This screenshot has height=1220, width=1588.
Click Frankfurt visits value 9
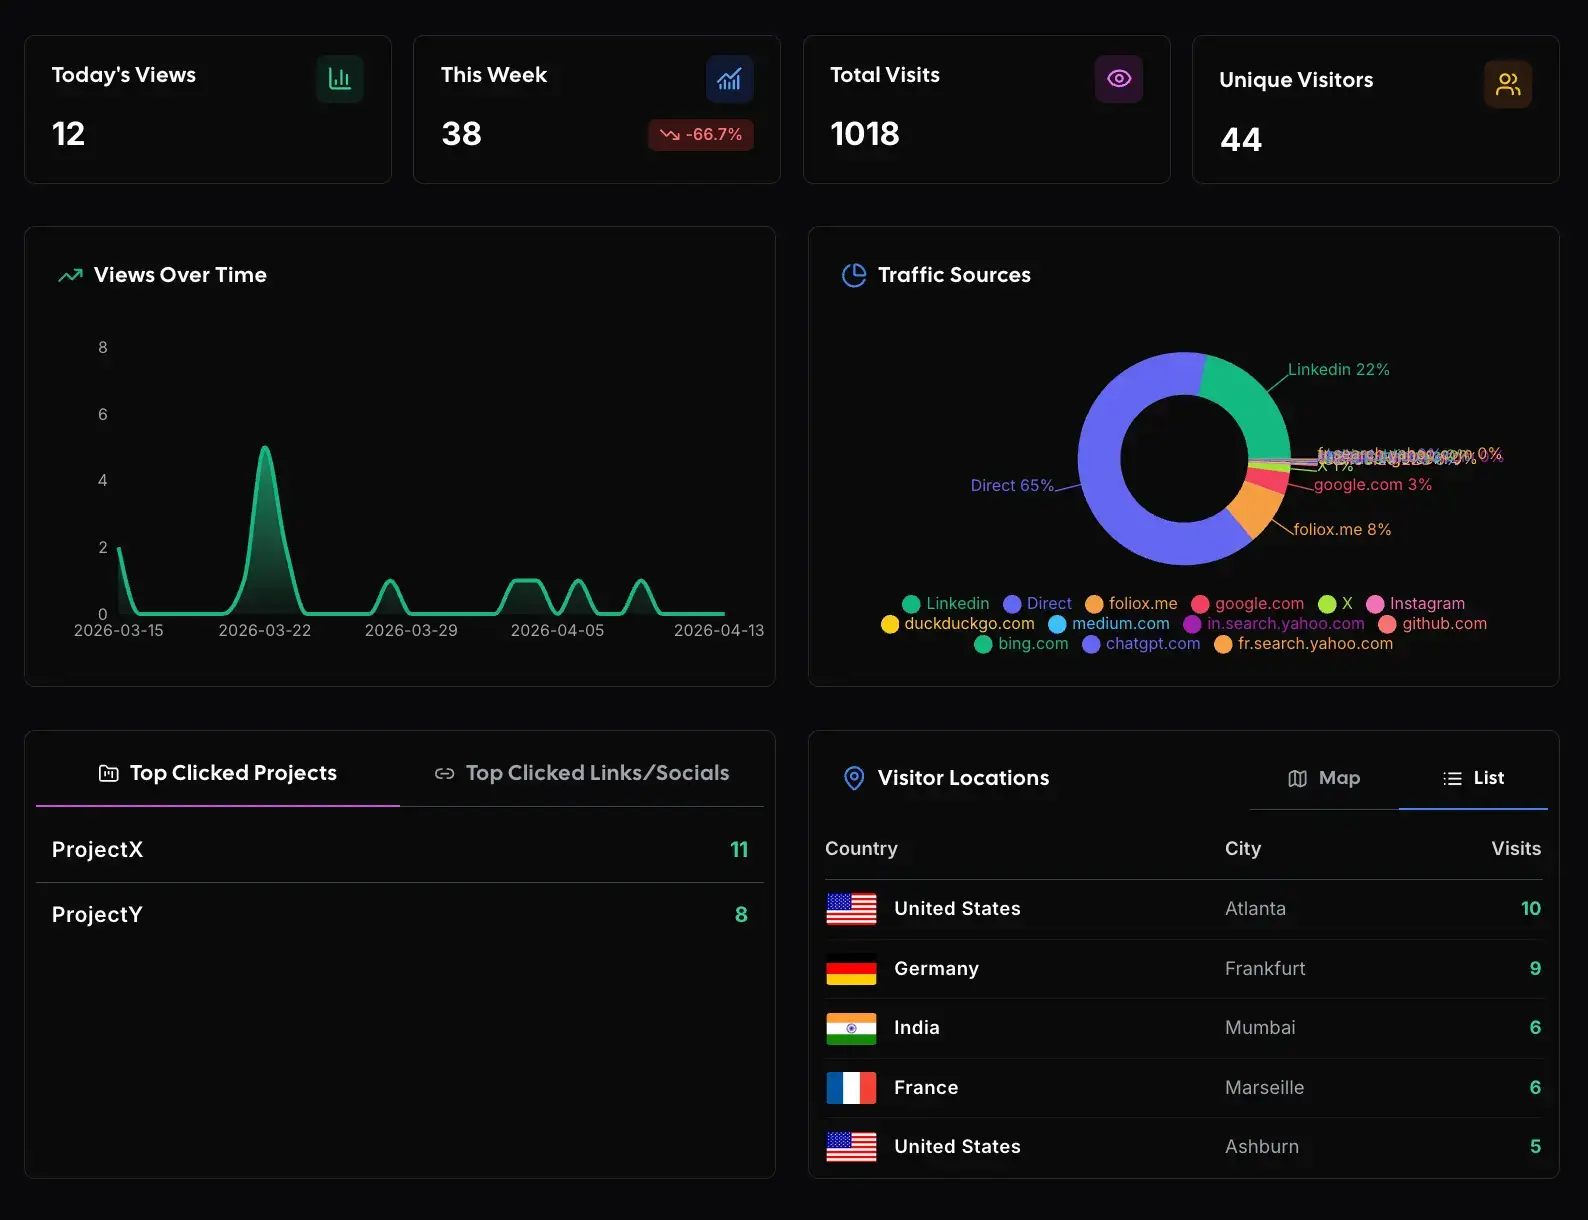pyautogui.click(x=1535, y=969)
